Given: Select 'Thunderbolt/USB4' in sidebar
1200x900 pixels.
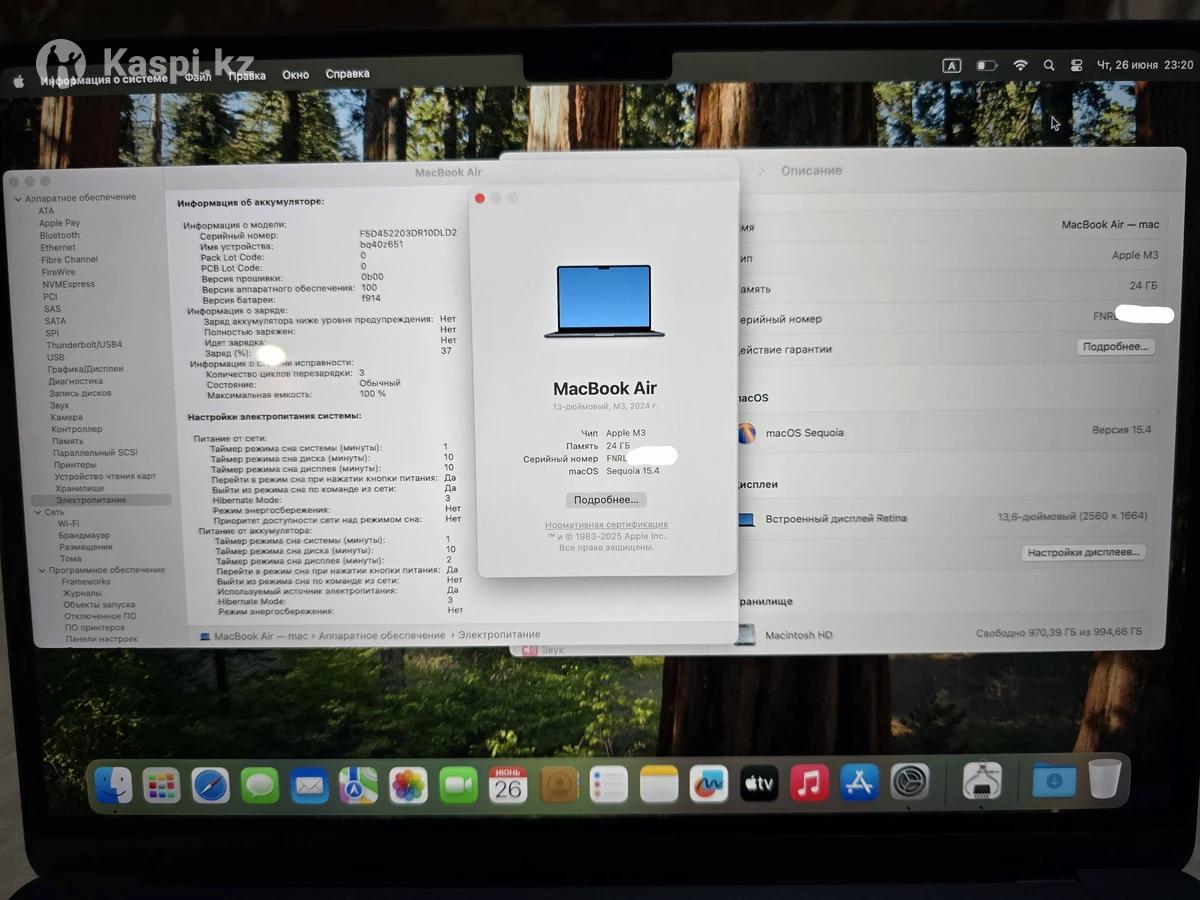Looking at the screenshot, I should pyautogui.click(x=84, y=345).
